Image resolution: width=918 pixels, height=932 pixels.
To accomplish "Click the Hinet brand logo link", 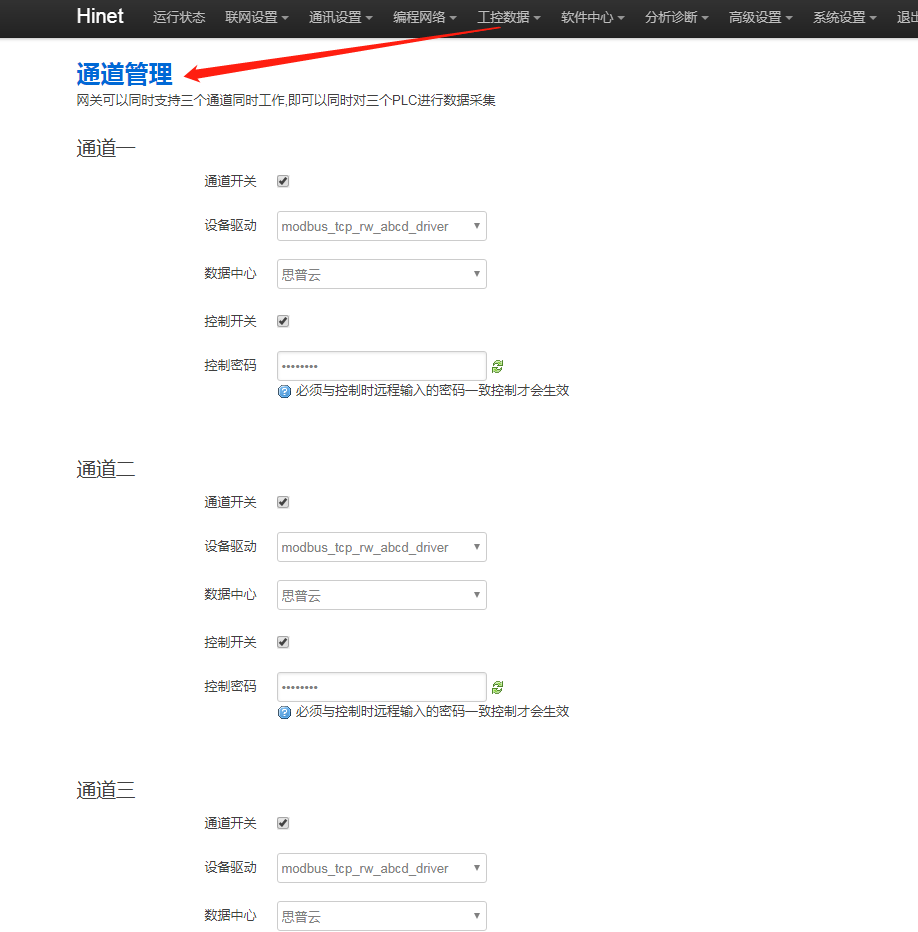I will tap(100, 17).
